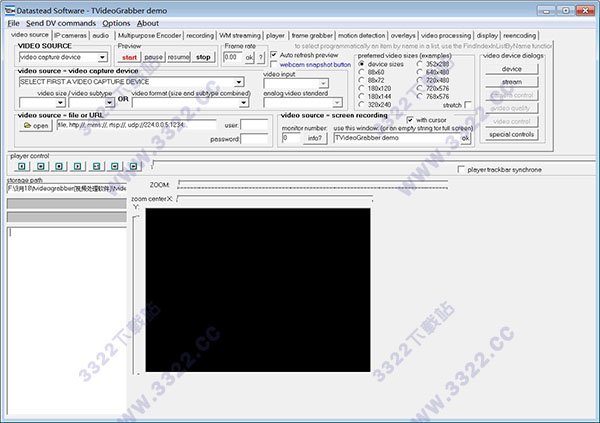This screenshot has height=423, width=600.
Task: Pick the 180x144 video size radio
Action: (x=361, y=96)
